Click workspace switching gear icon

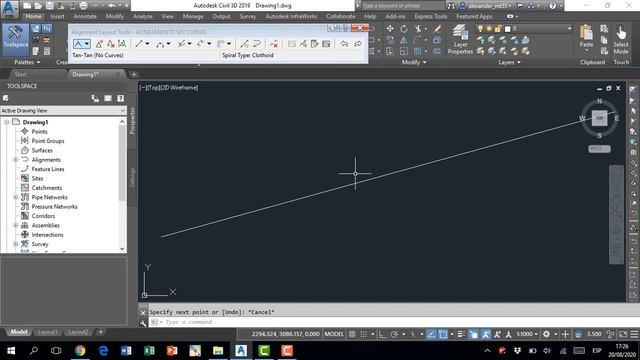coord(546,334)
